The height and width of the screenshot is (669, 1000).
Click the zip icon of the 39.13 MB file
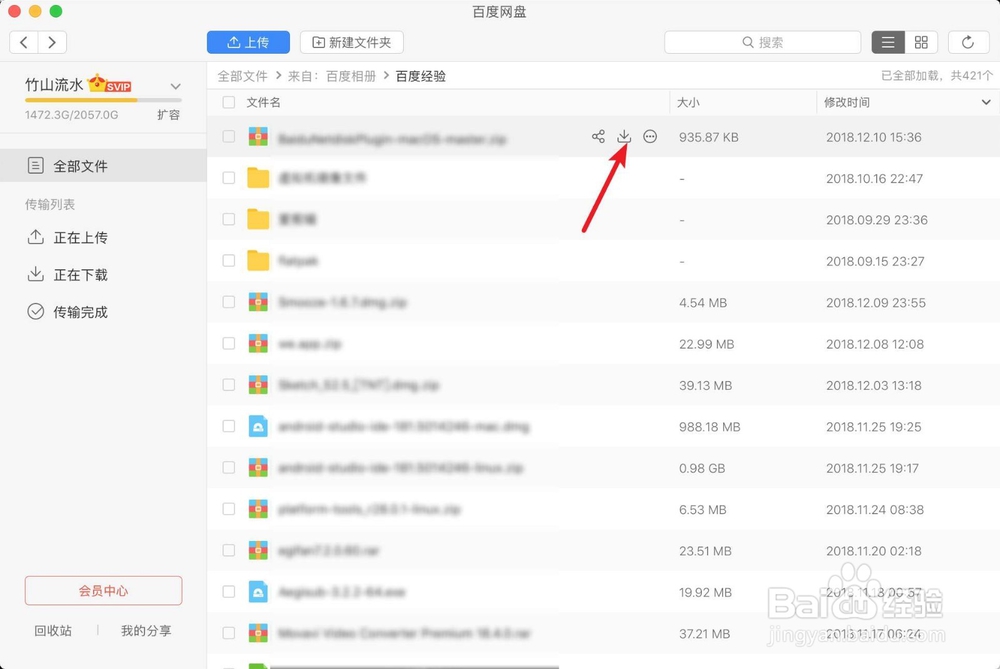258,385
